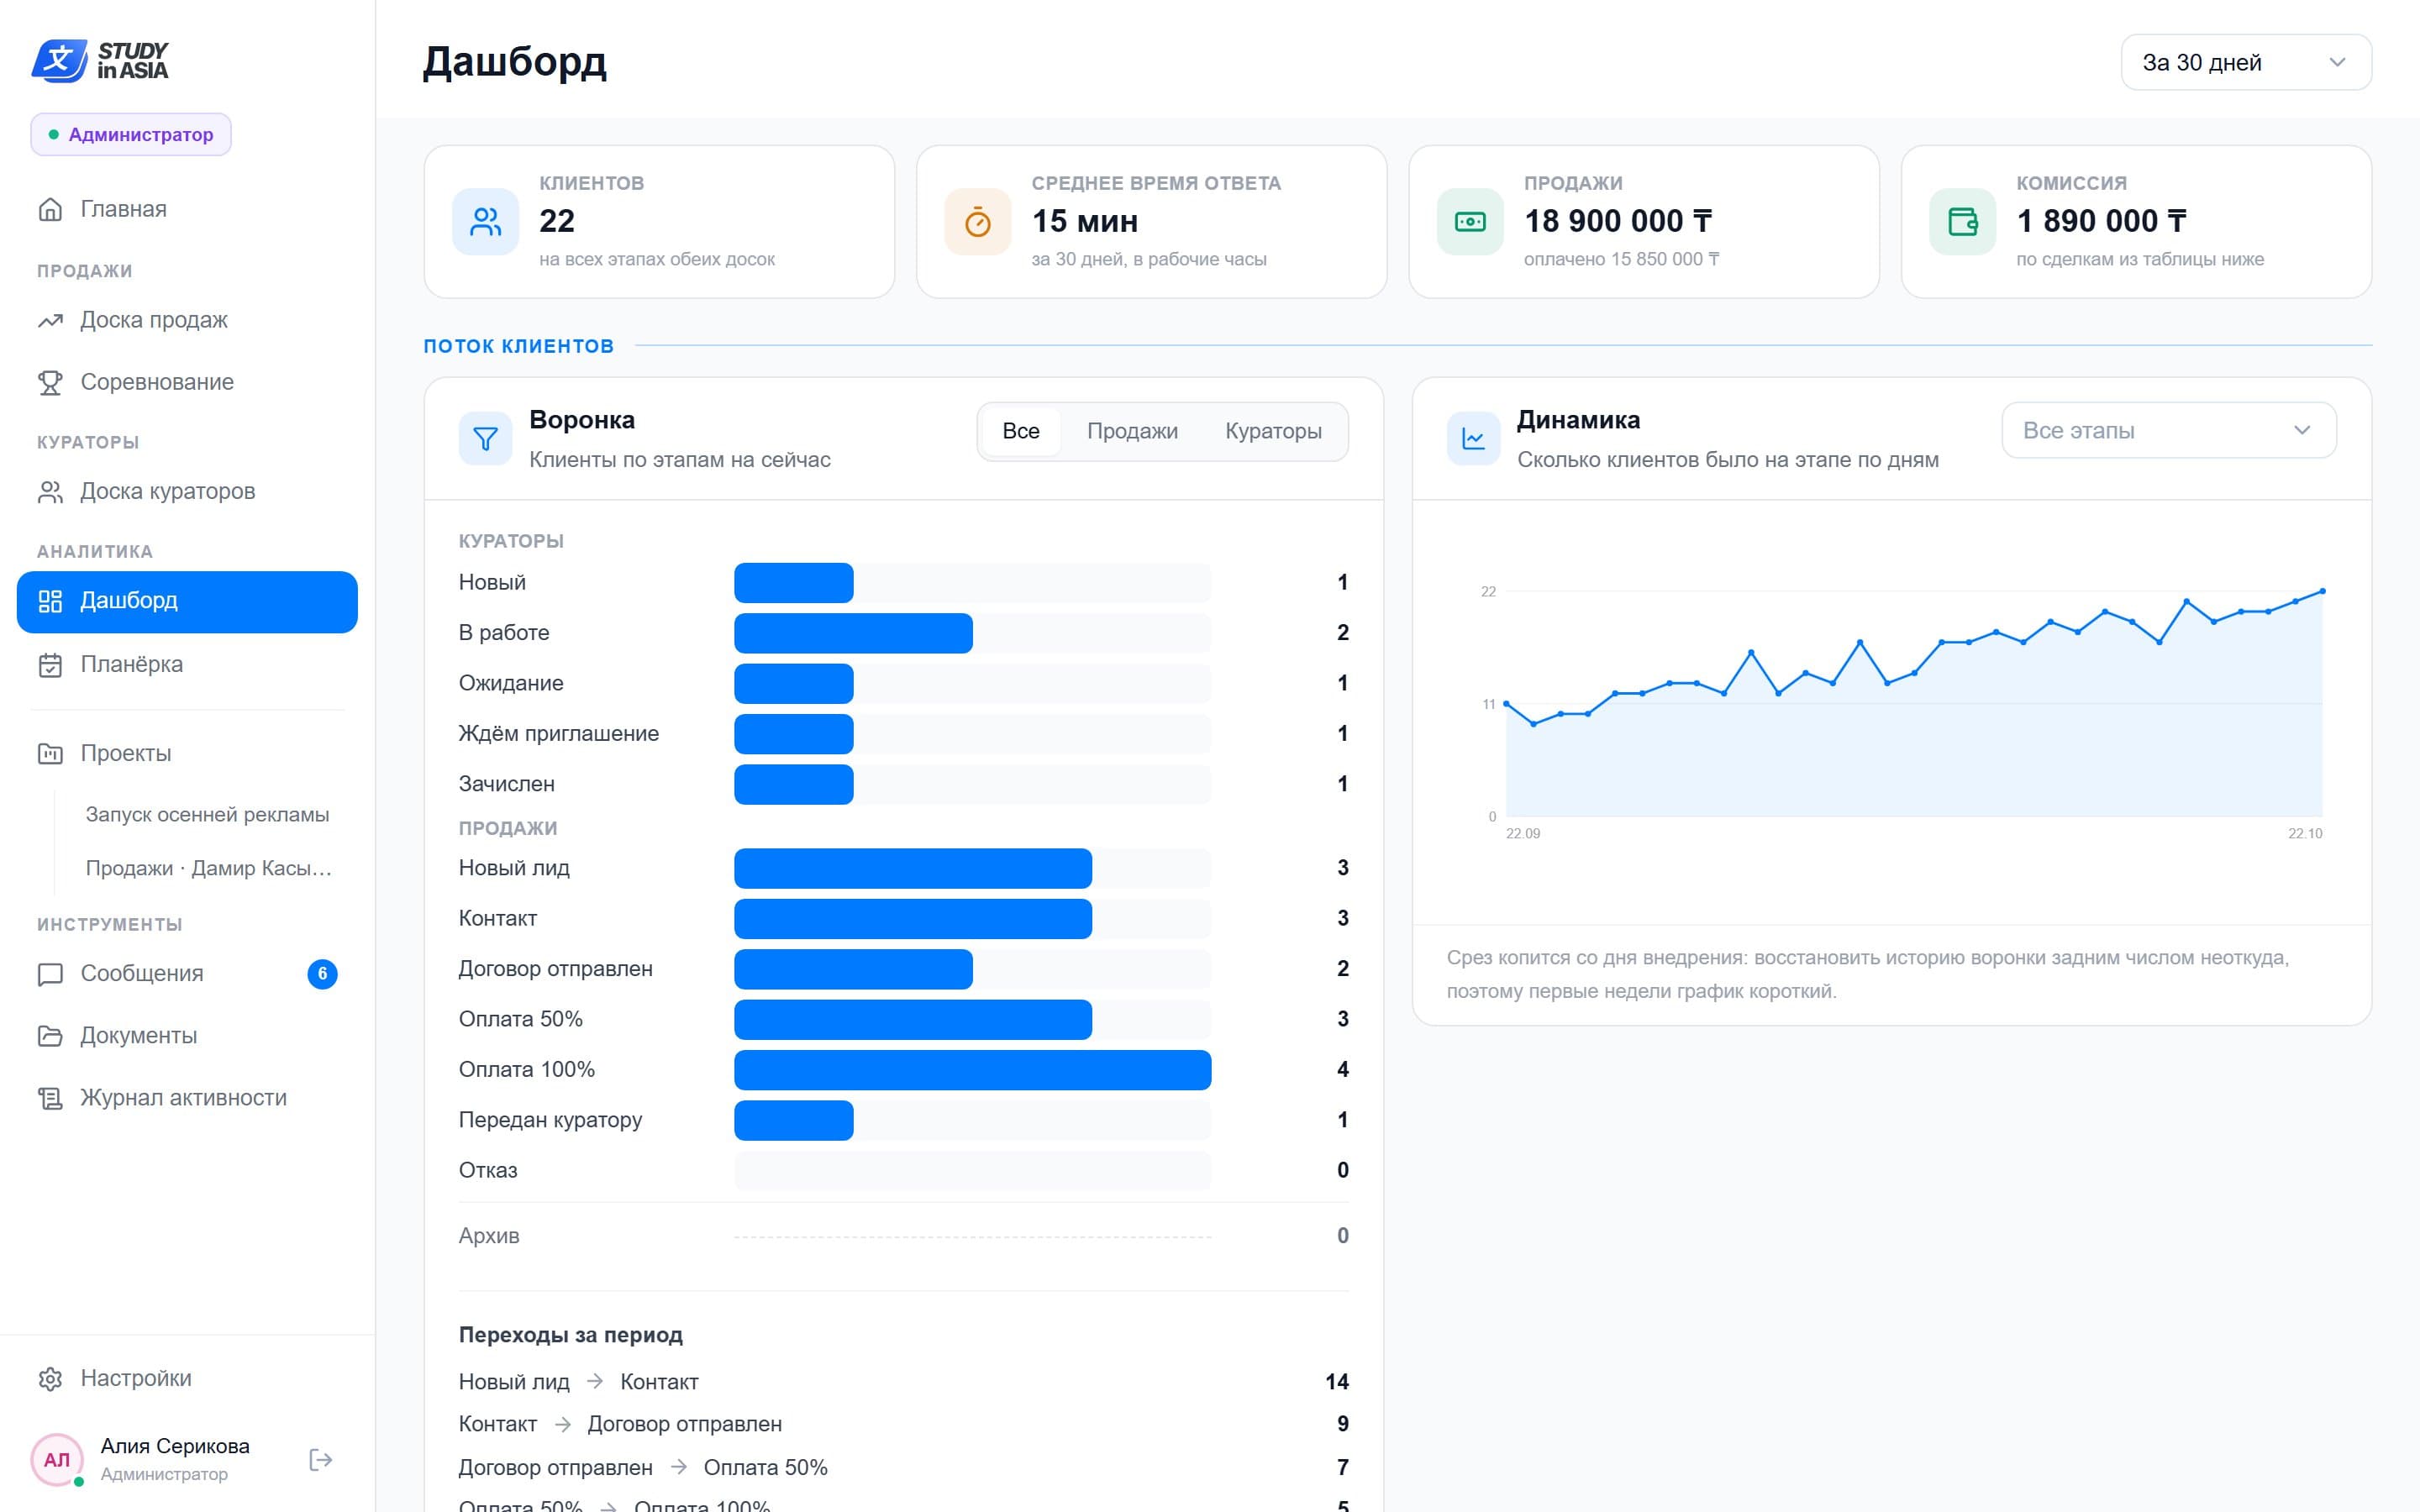
Task: Select the Все funnel filter tab
Action: pos(1021,431)
